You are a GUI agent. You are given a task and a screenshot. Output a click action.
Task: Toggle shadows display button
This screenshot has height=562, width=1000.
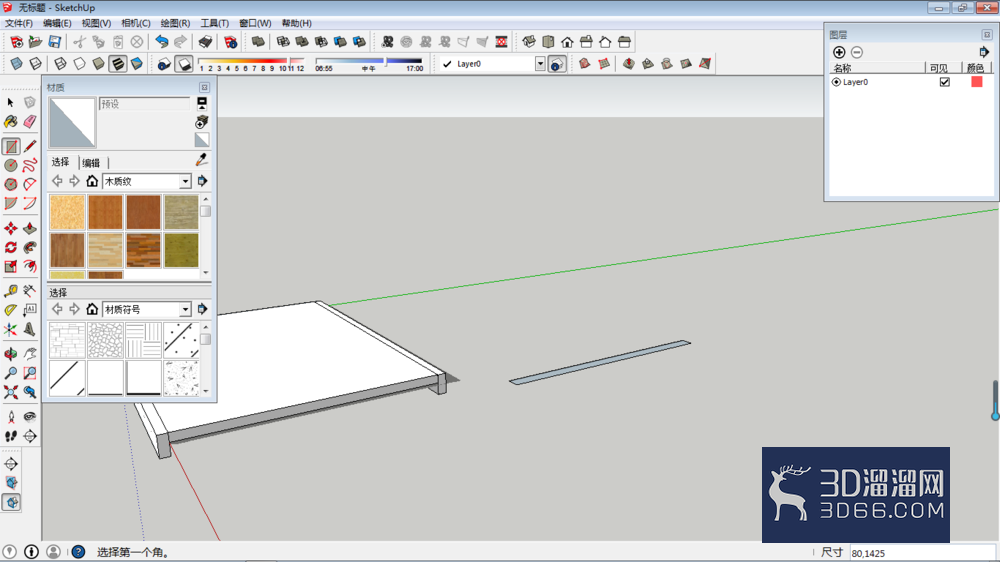[184, 64]
